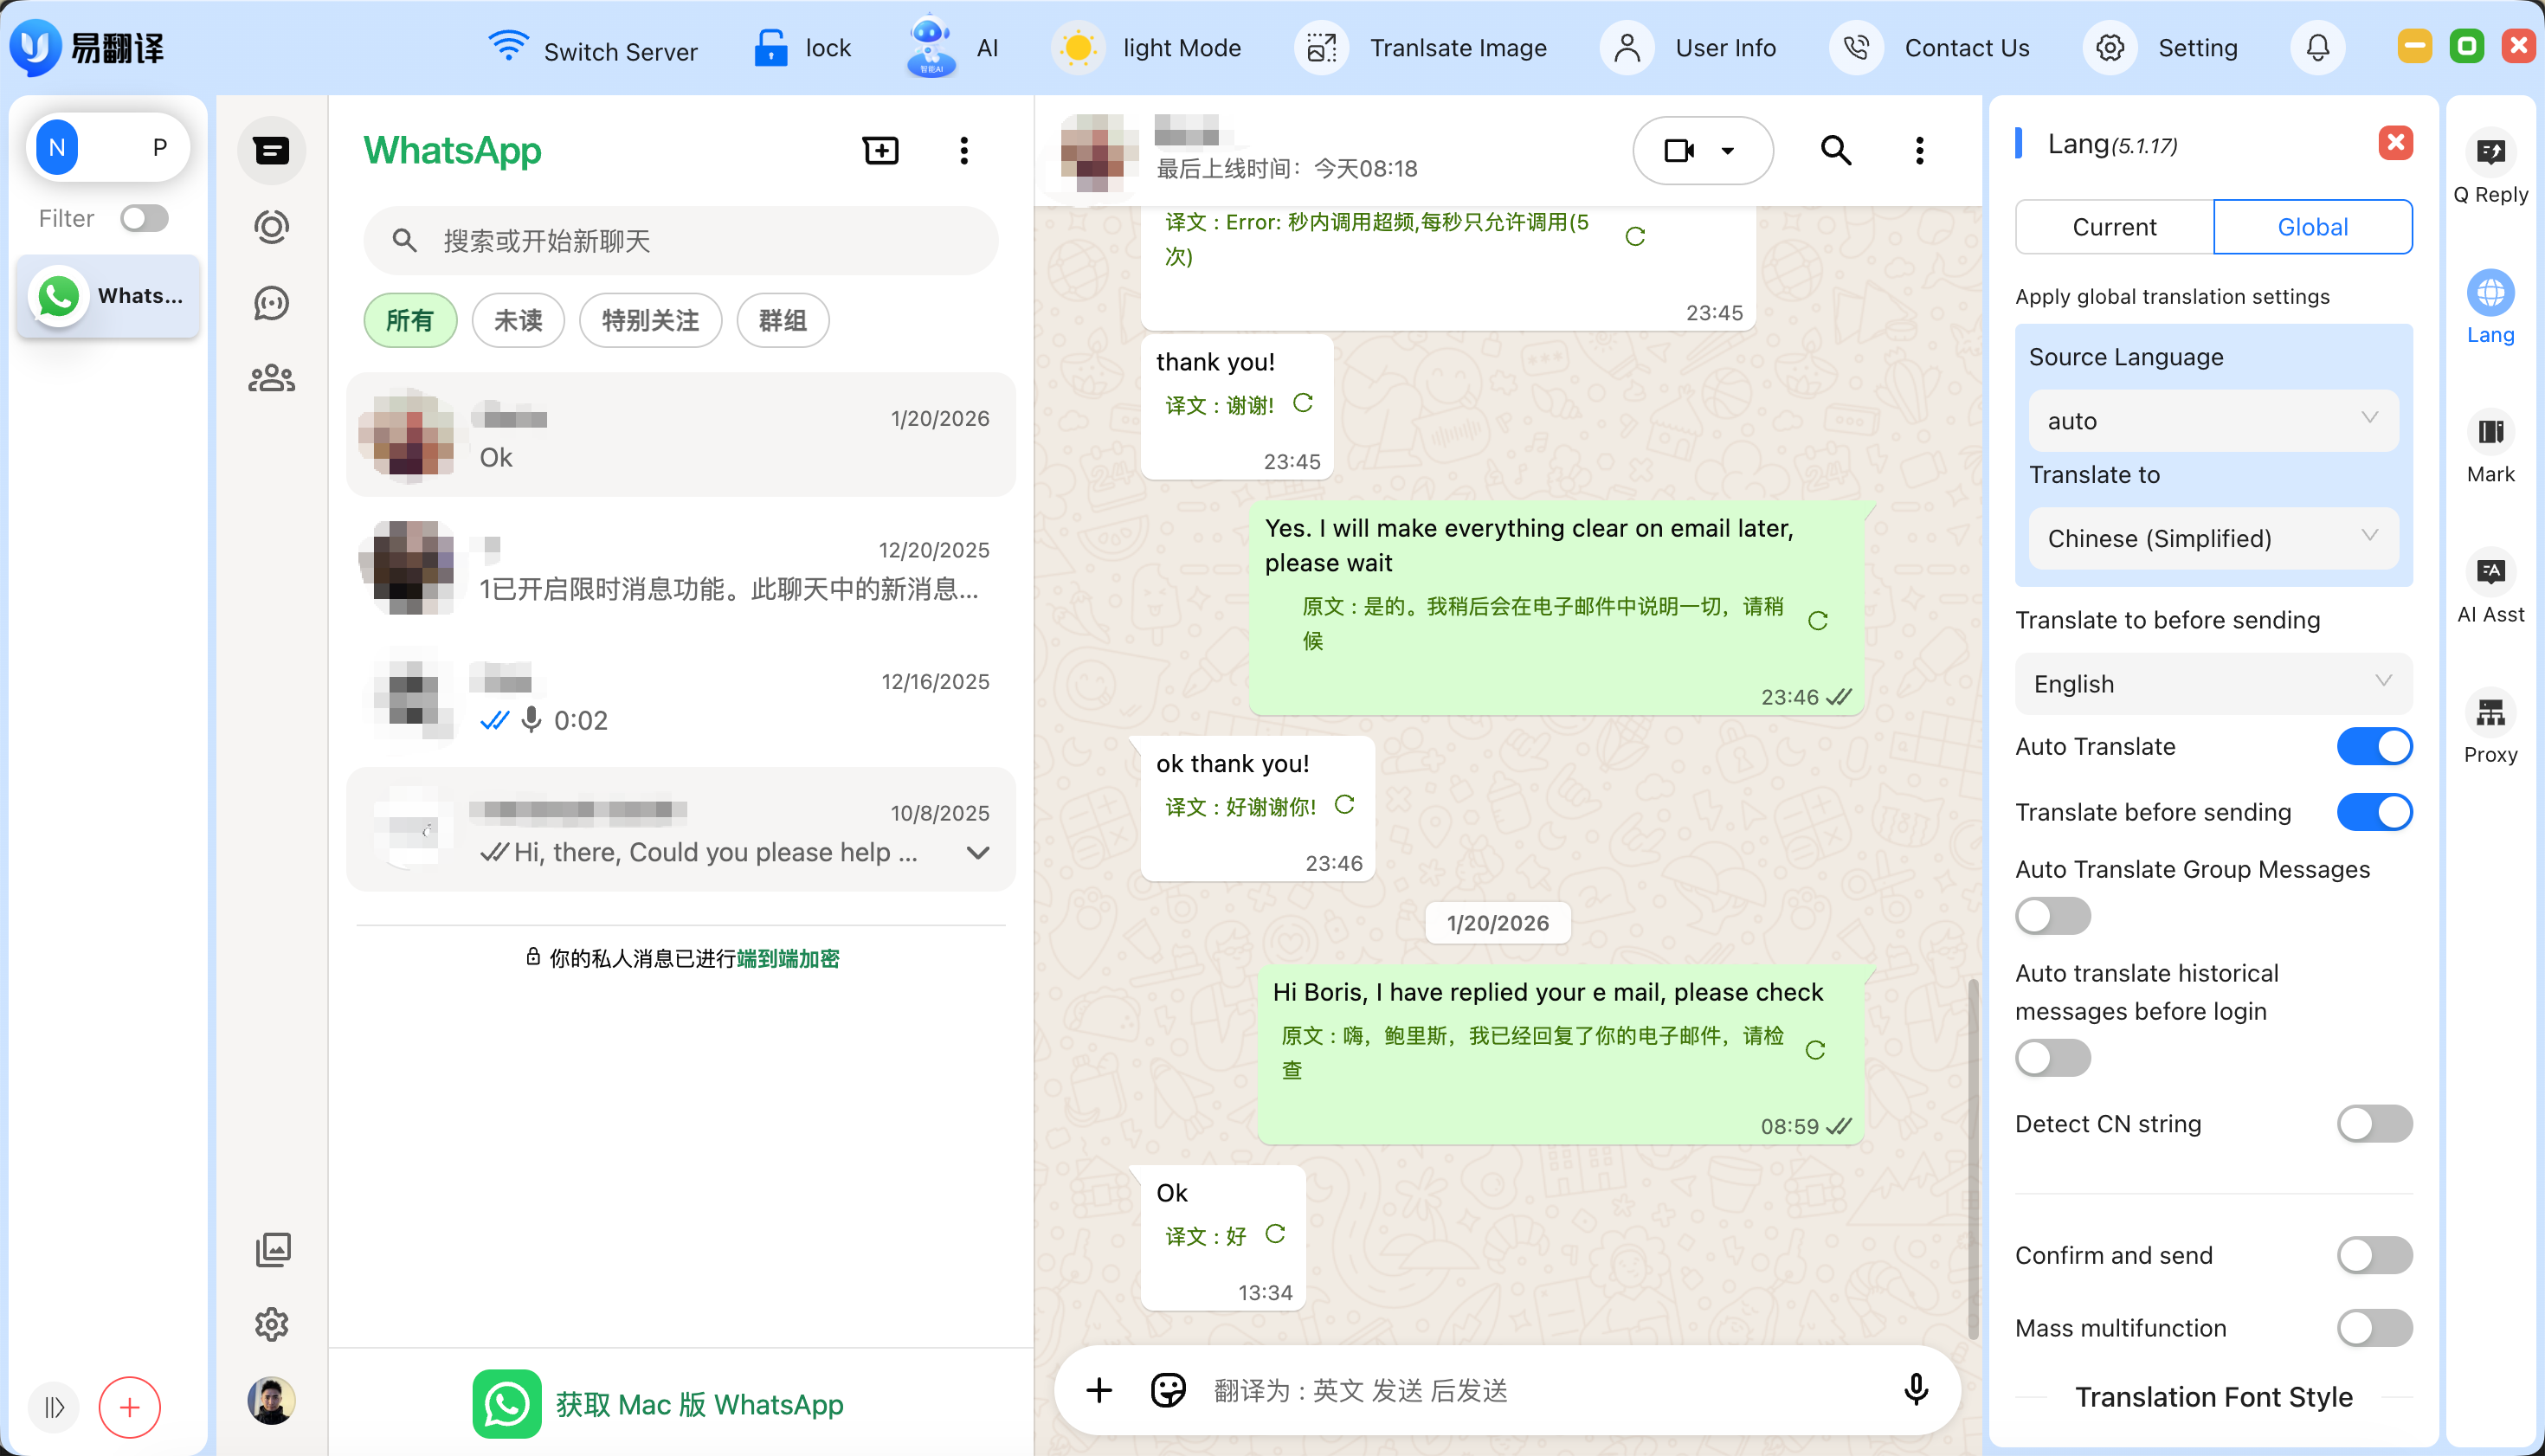The width and height of the screenshot is (2545, 1456).
Task: Open the emoji sticker picker
Action: point(1167,1389)
